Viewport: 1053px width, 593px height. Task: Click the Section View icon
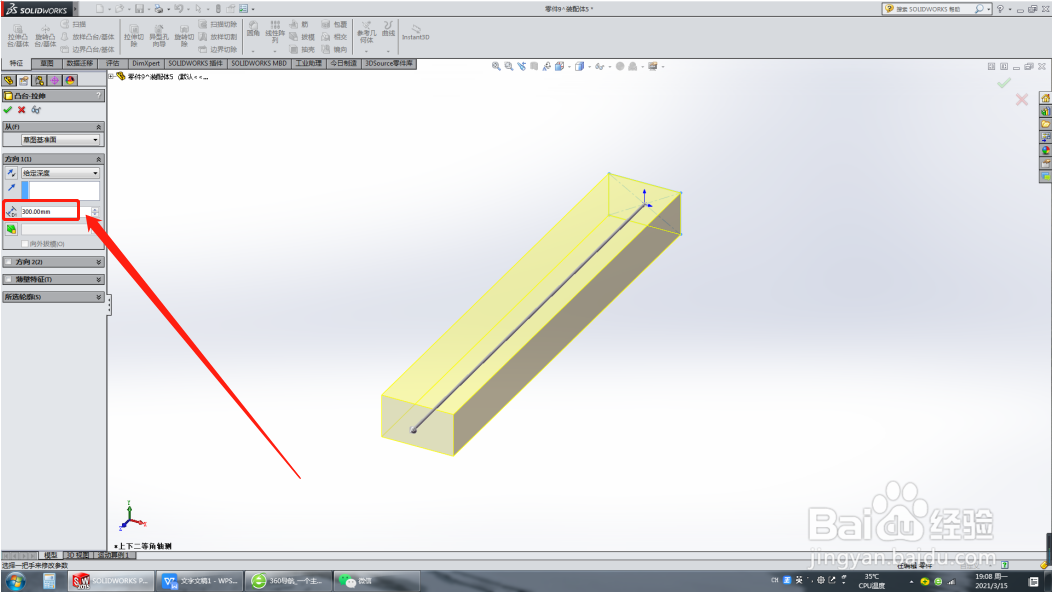pos(534,66)
